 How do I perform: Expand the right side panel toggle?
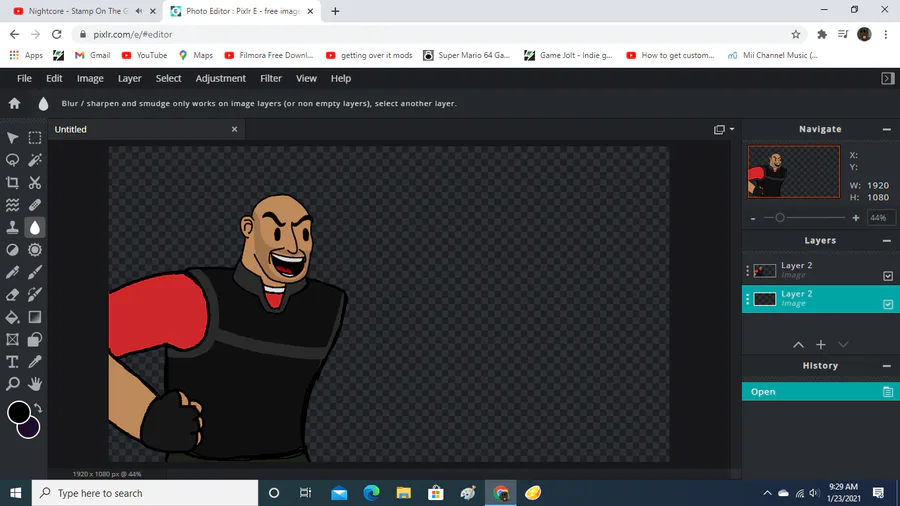coord(887,79)
